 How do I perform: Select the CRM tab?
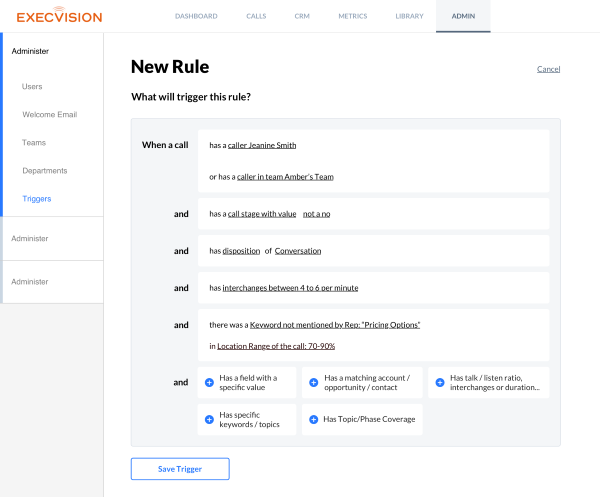302,16
